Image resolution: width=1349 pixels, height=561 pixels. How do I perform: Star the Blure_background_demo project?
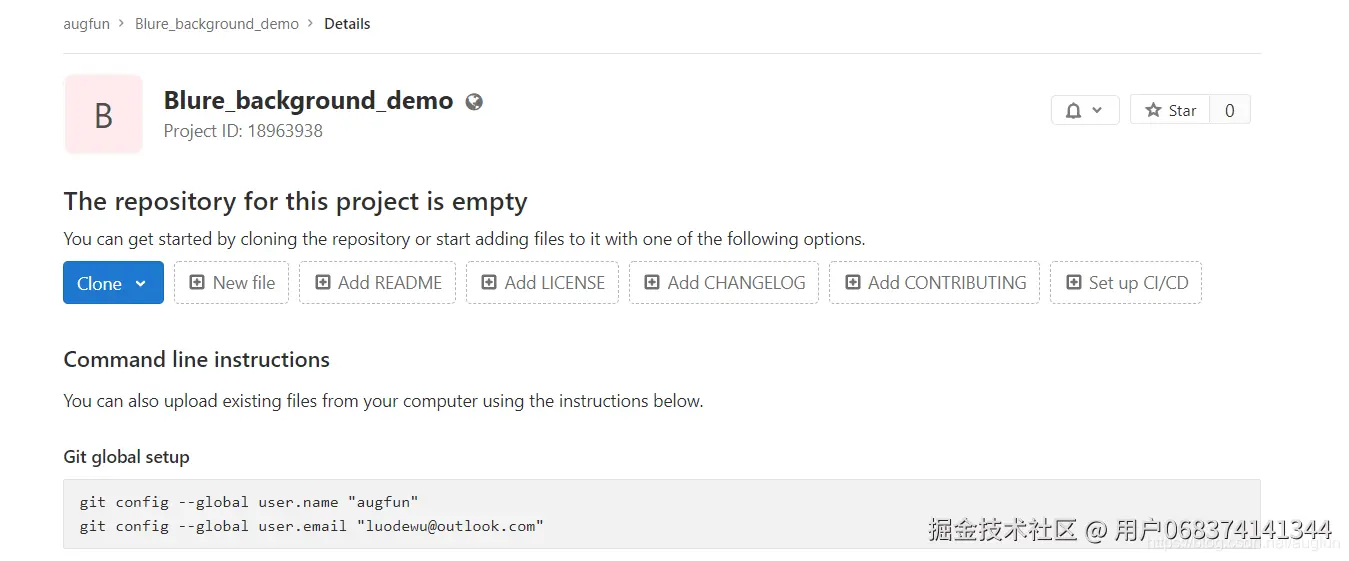[x=1170, y=110]
